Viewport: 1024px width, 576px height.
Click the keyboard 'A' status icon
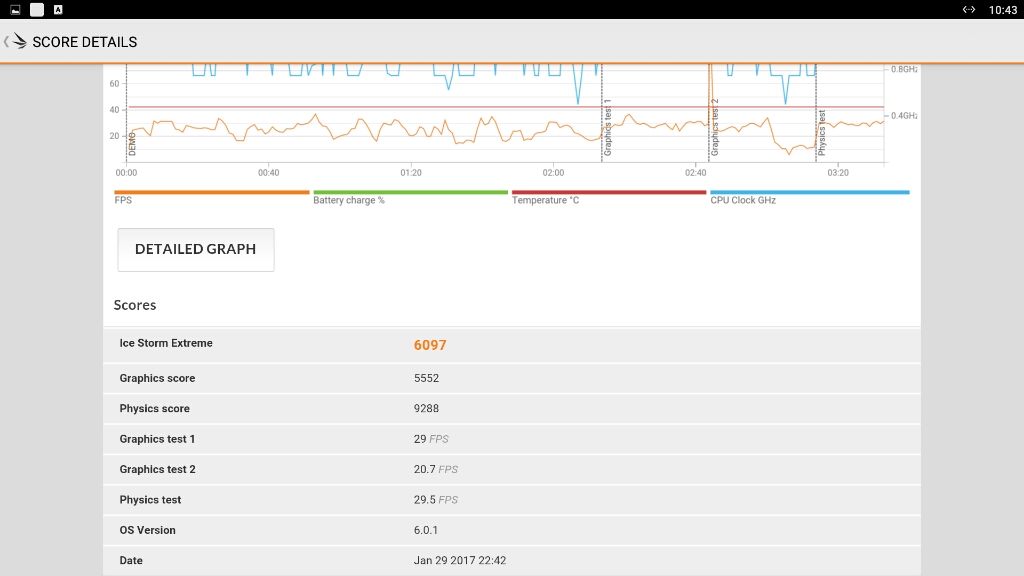click(58, 10)
